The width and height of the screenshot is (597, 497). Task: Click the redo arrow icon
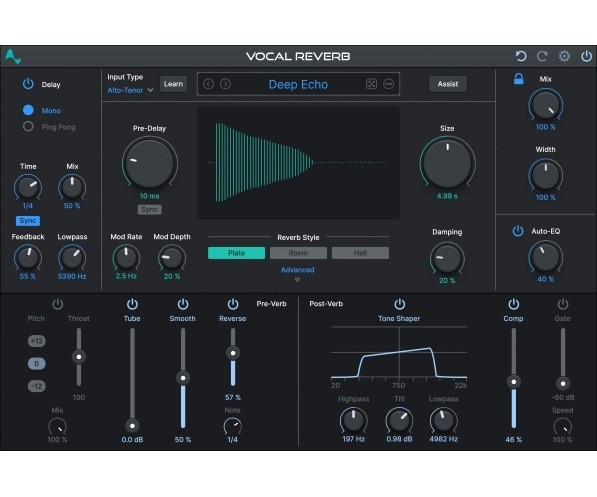542,56
